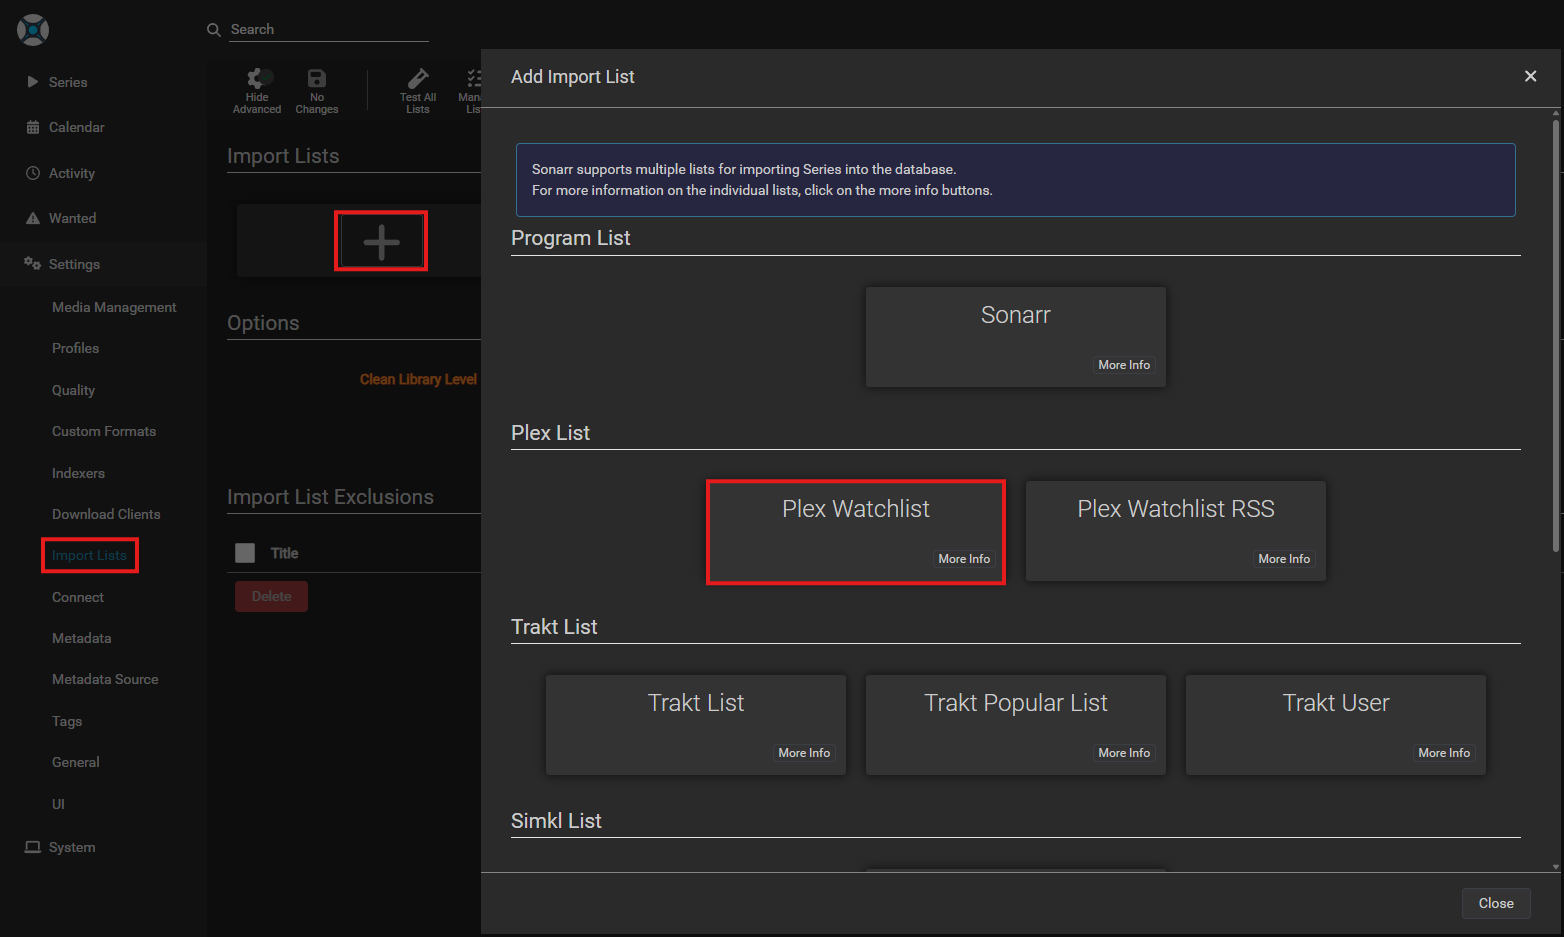Click the System laptop icon
The width and height of the screenshot is (1564, 937).
(33, 847)
